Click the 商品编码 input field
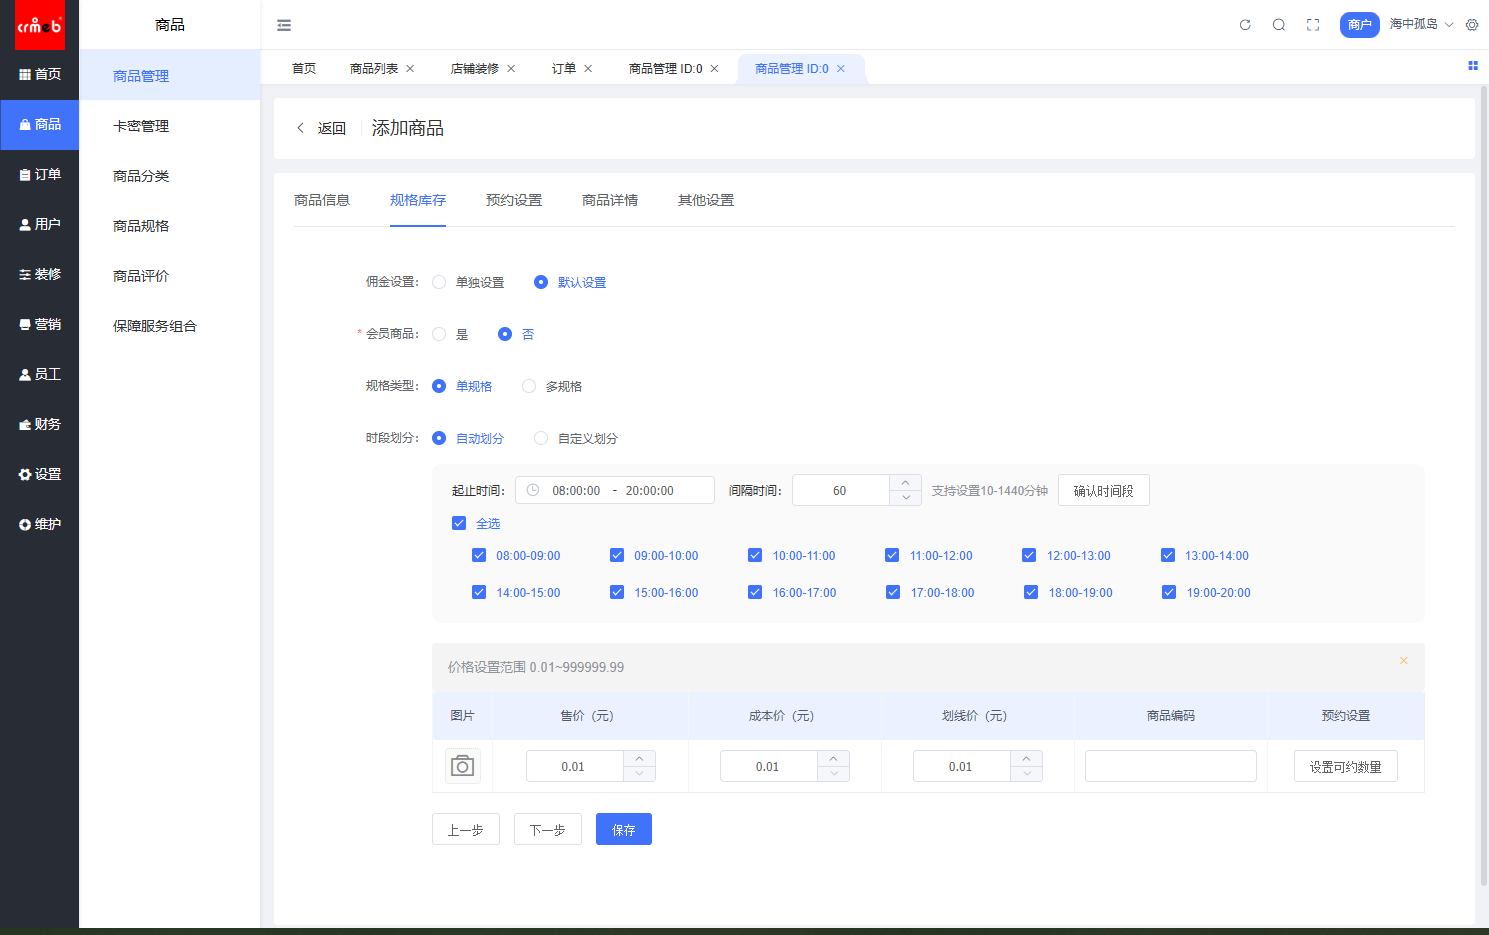This screenshot has width=1489, height=935. pyautogui.click(x=1170, y=765)
